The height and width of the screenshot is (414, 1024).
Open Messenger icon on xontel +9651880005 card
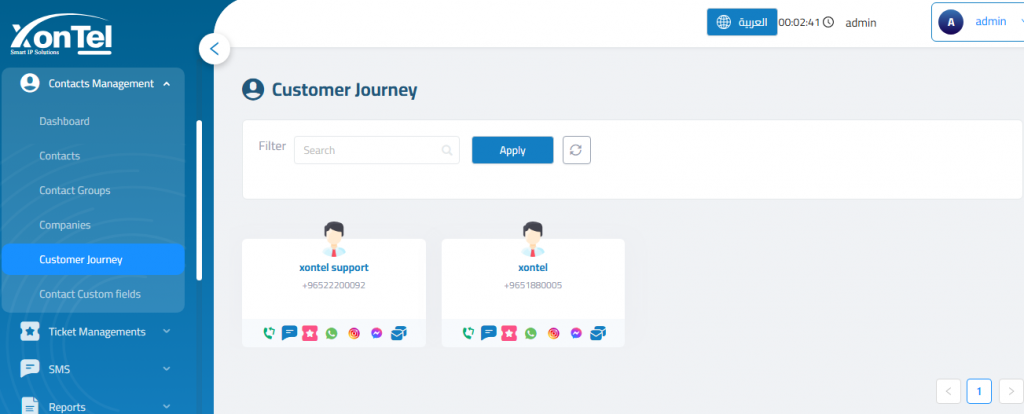click(575, 333)
